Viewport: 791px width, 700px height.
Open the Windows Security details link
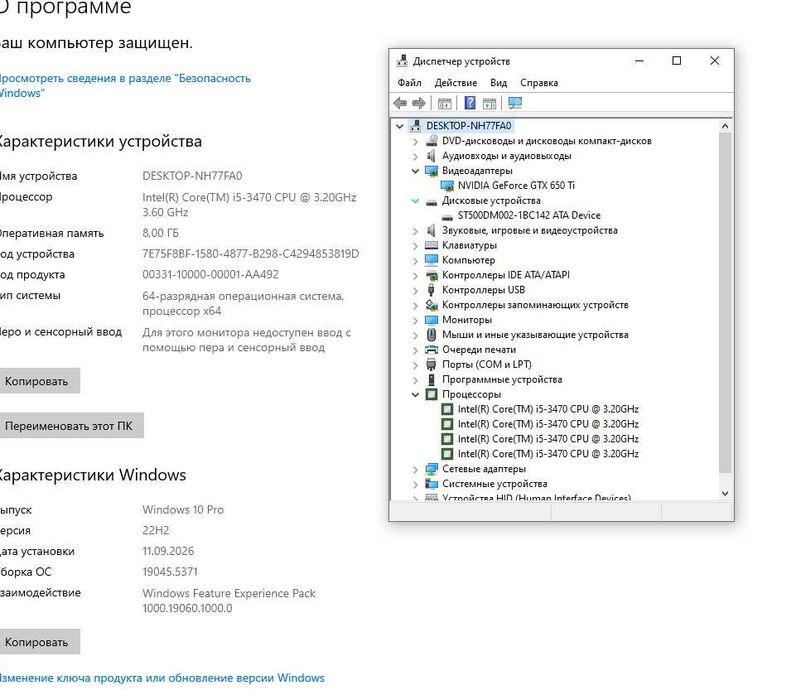[124, 86]
